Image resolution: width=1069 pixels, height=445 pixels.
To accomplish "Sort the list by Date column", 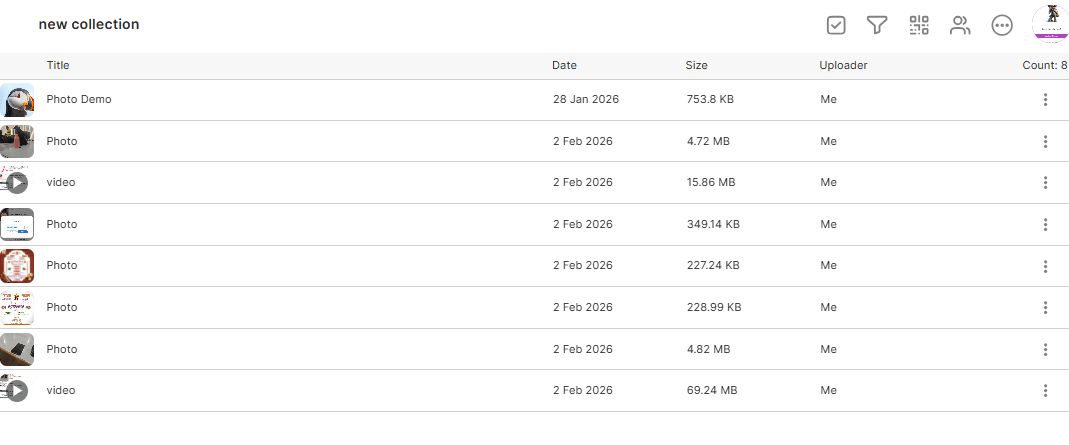I will (564, 65).
